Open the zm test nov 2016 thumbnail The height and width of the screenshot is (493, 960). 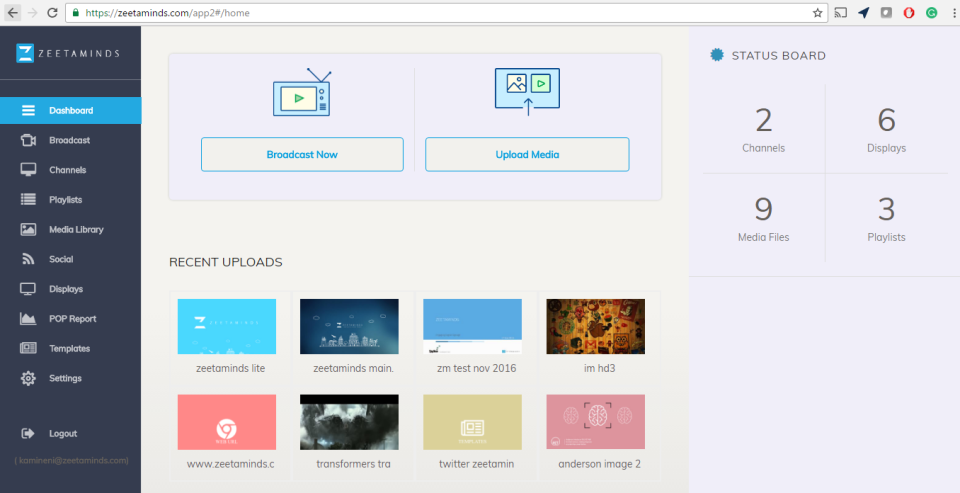click(473, 326)
